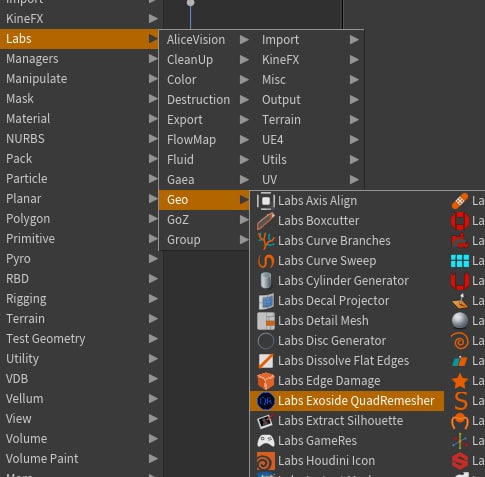
Task: Open the Material category
Action: (79, 119)
